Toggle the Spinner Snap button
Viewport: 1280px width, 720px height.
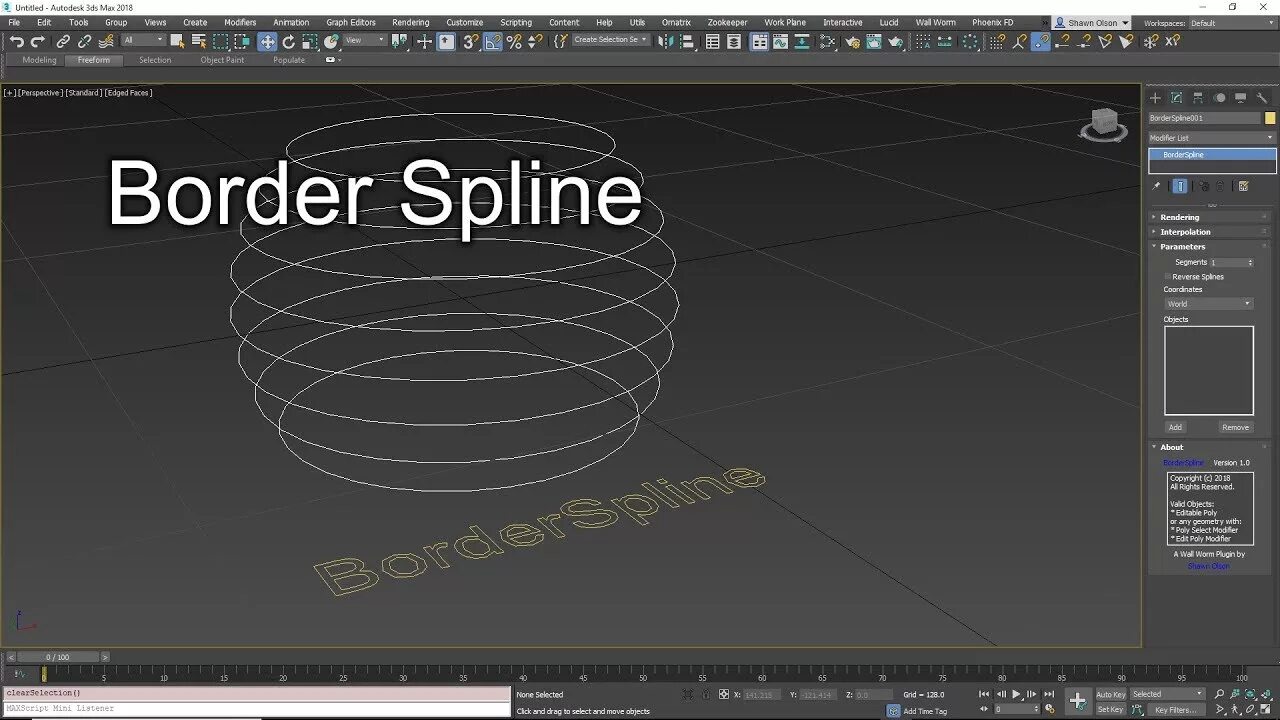[x=535, y=41]
